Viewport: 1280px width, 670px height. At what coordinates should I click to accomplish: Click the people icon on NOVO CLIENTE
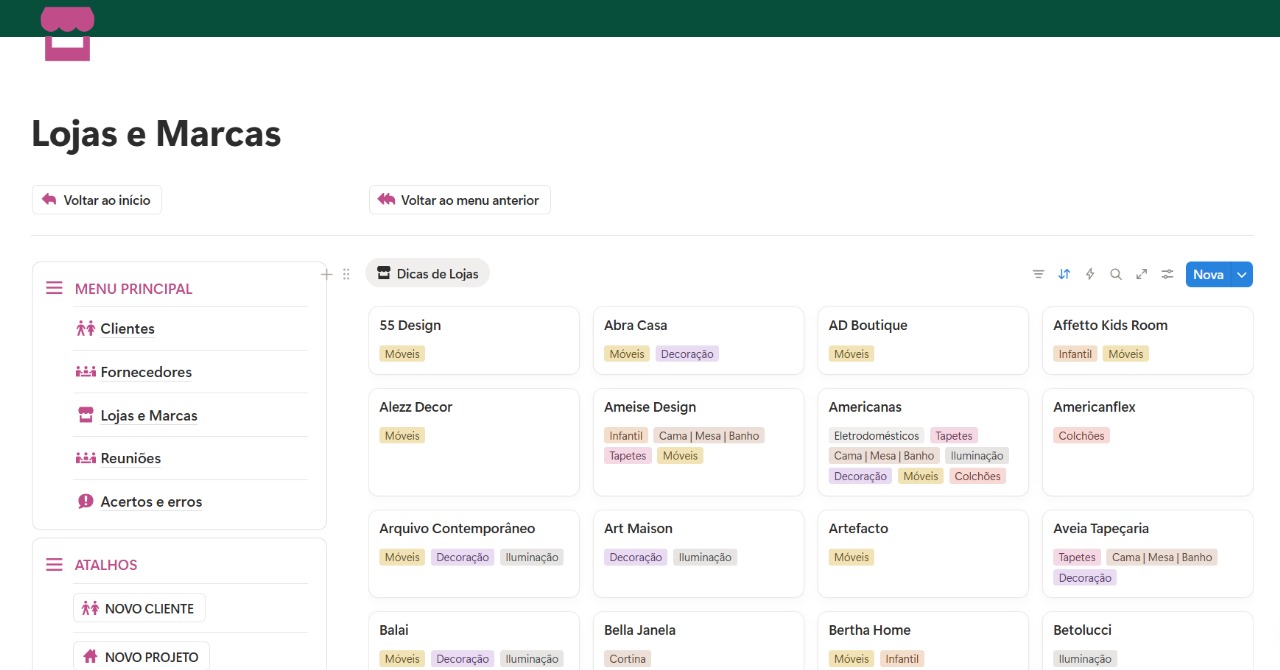pos(90,608)
